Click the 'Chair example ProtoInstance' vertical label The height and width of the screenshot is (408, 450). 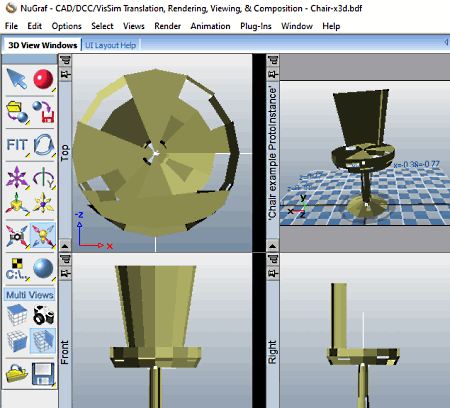[273, 153]
